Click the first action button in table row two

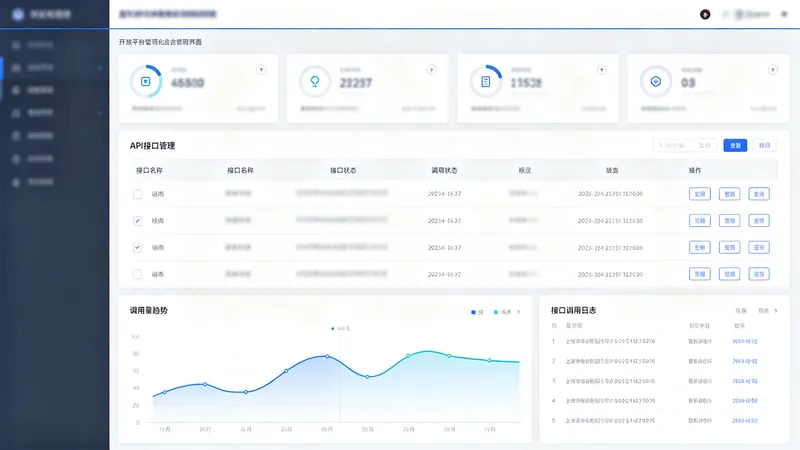coord(699,220)
